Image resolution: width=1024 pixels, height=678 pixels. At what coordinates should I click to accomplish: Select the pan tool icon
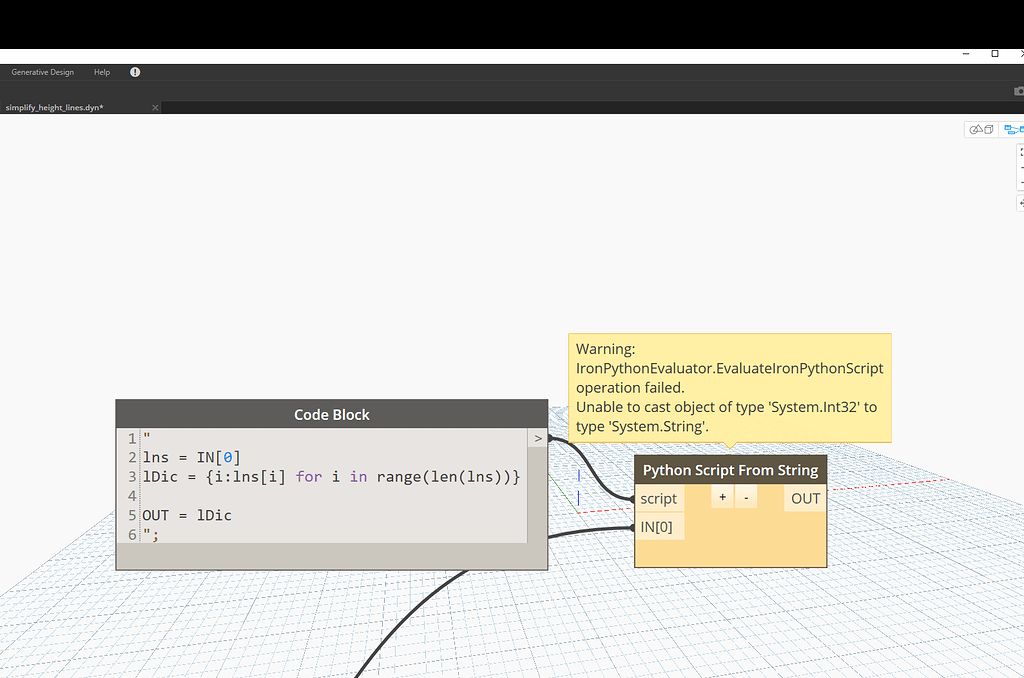pyautogui.click(x=1020, y=203)
